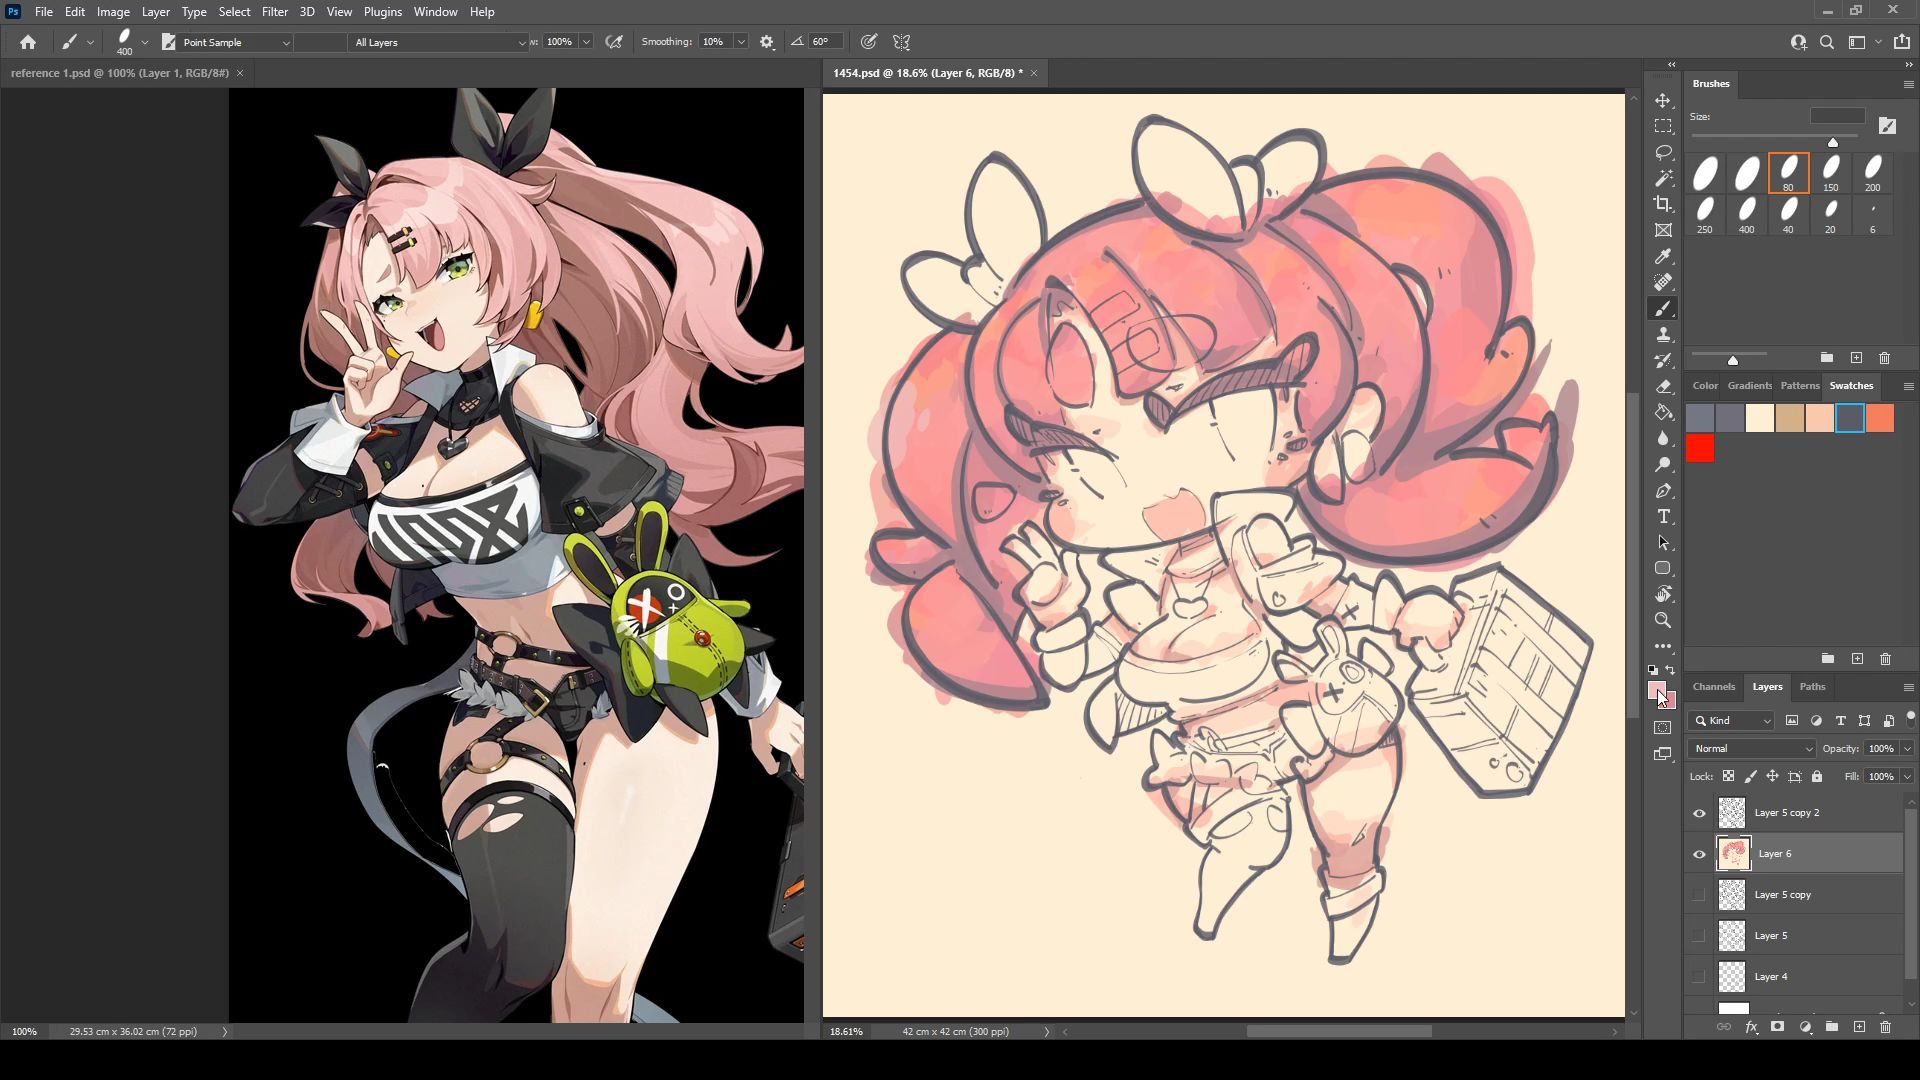Viewport: 1920px width, 1080px height.
Task: Create new layer group
Action: tap(1832, 1027)
